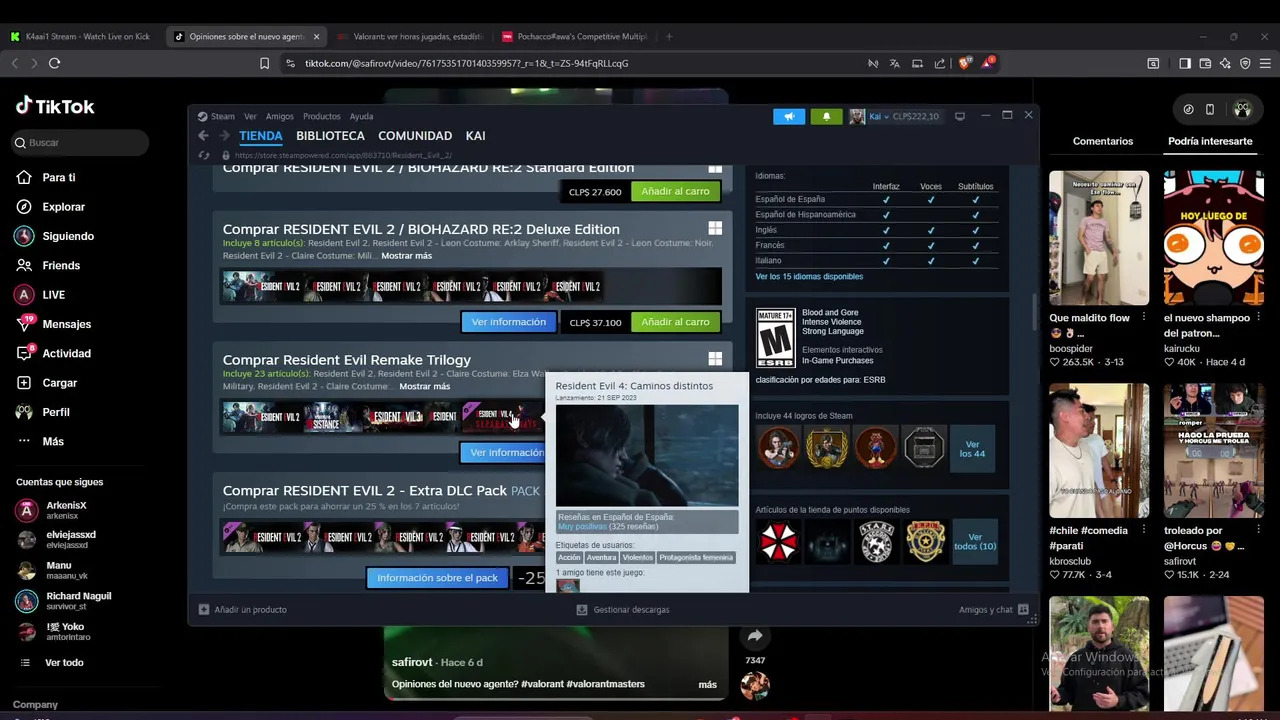Open troleado por @Horcus video thumbnail
Screen dimensions: 1280x720
1214,451
